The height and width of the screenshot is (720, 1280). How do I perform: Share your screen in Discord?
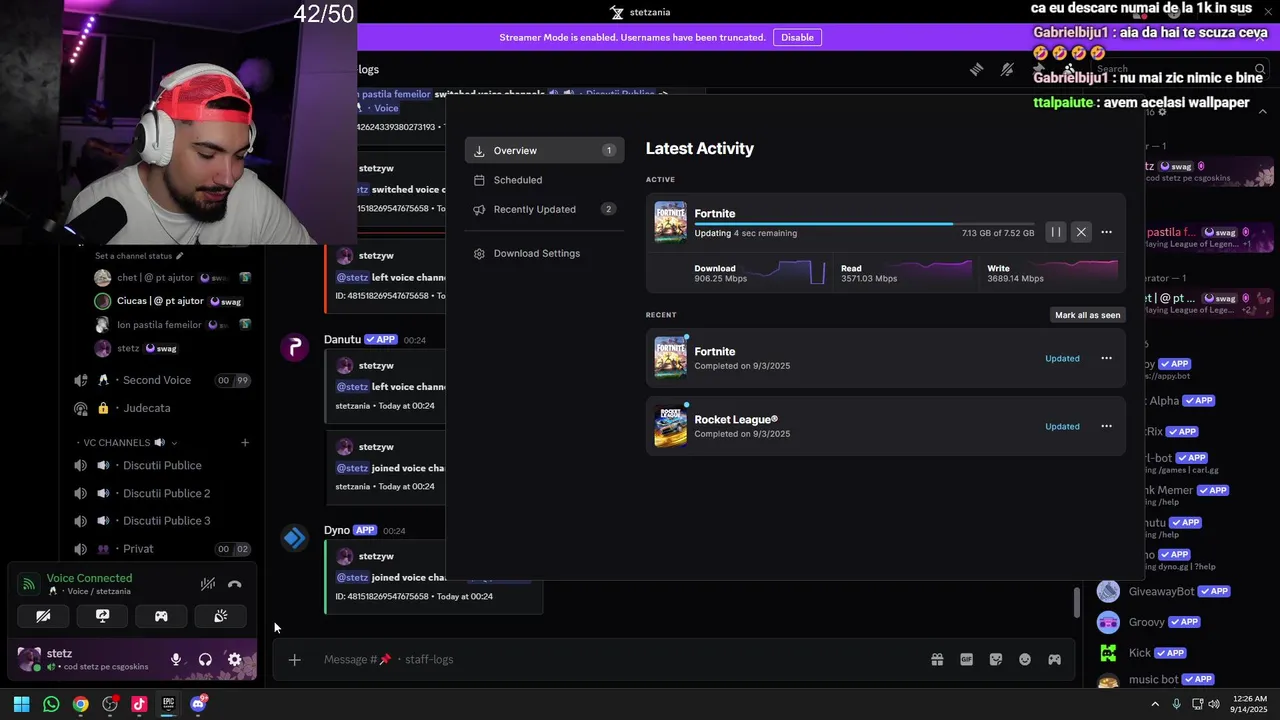click(x=102, y=616)
